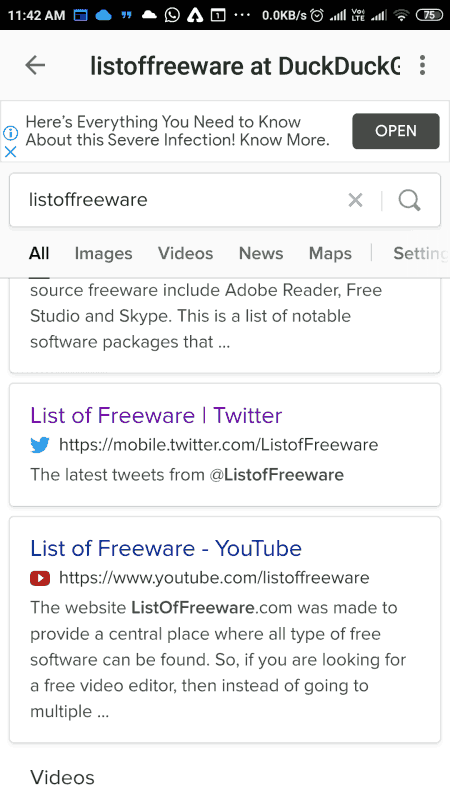This screenshot has width=450, height=800.
Task: Open the three-dot overflow menu
Action: point(422,65)
